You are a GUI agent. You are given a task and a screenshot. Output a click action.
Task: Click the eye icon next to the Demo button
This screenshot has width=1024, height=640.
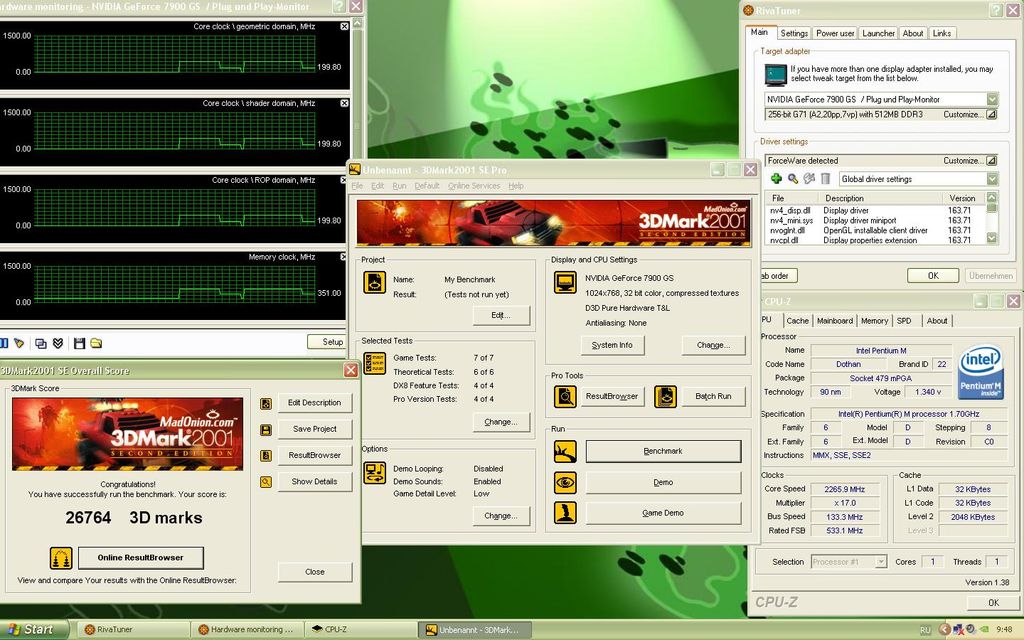pos(565,483)
